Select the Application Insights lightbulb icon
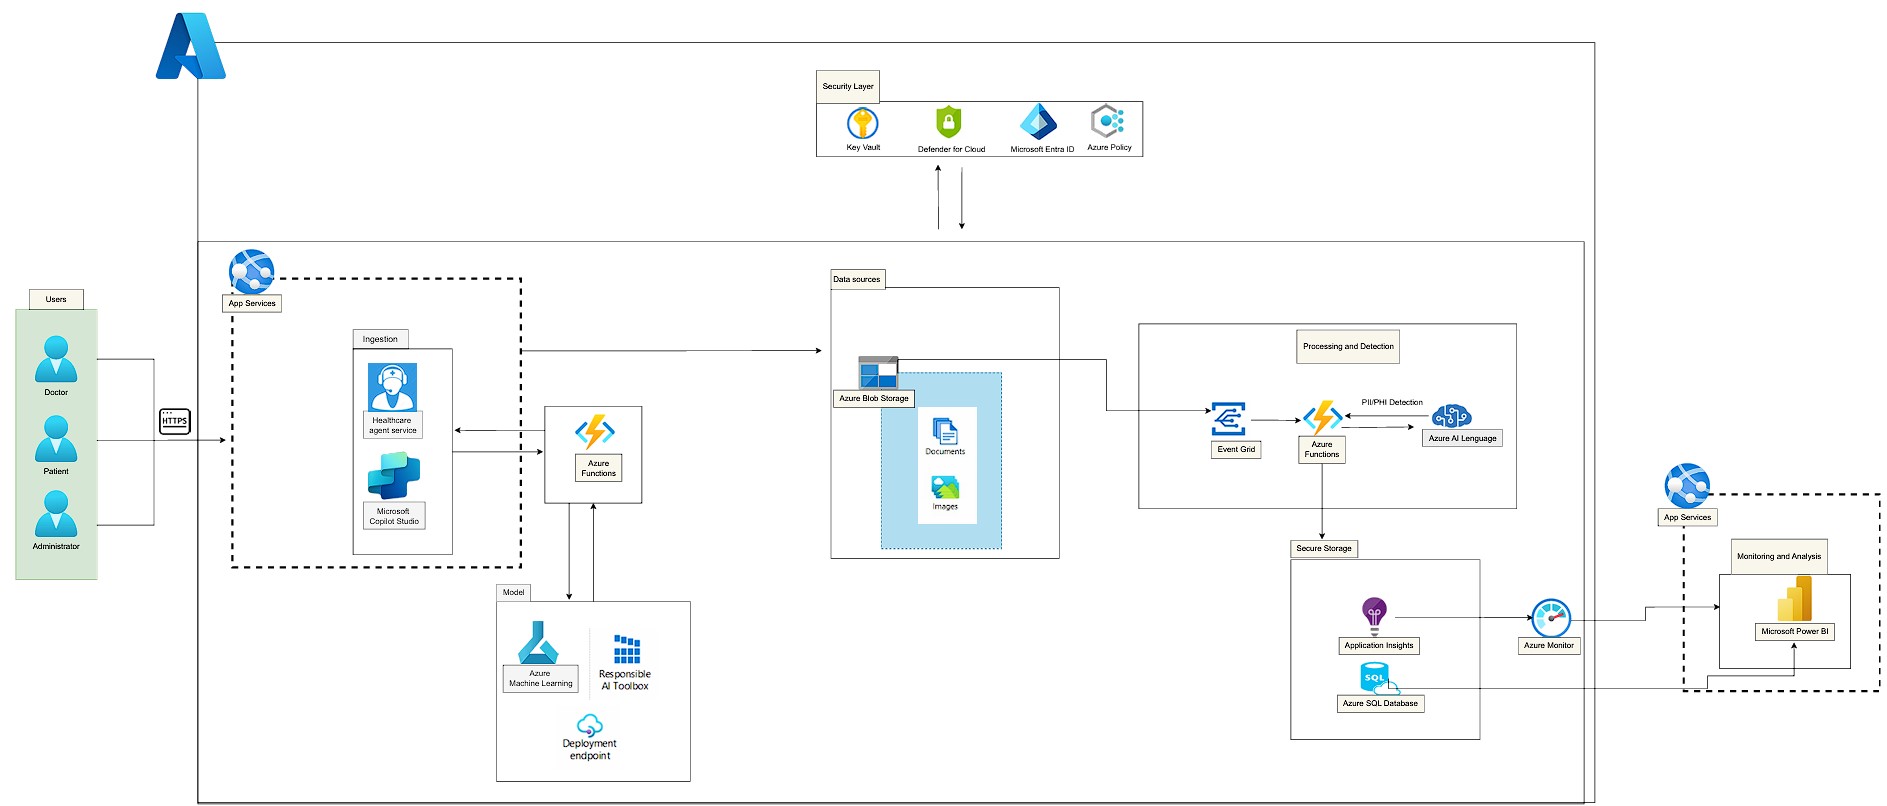The height and width of the screenshot is (806, 1887). click(1374, 615)
